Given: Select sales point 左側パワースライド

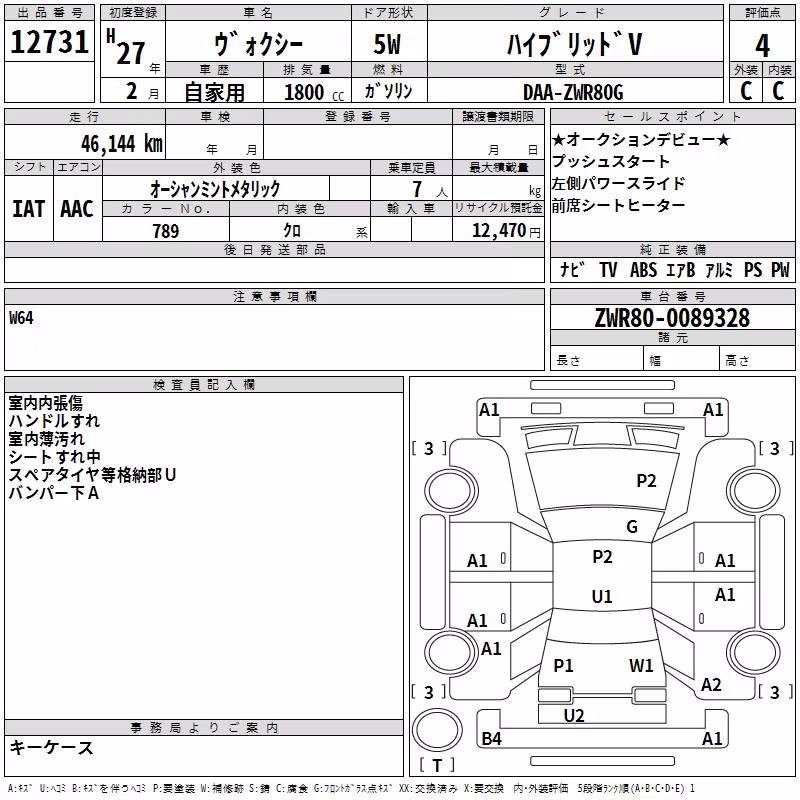Looking at the screenshot, I should click(x=618, y=183).
